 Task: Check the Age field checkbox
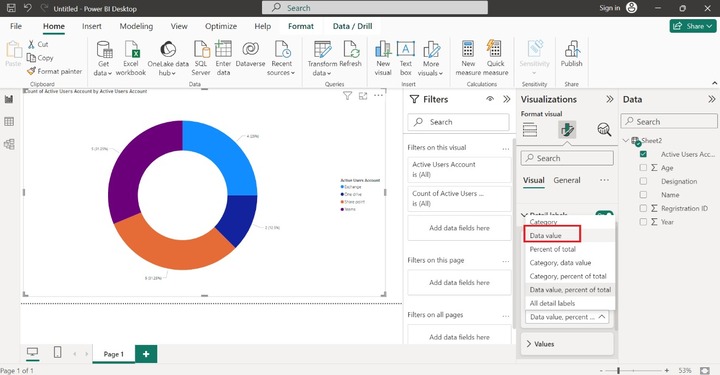(x=643, y=168)
